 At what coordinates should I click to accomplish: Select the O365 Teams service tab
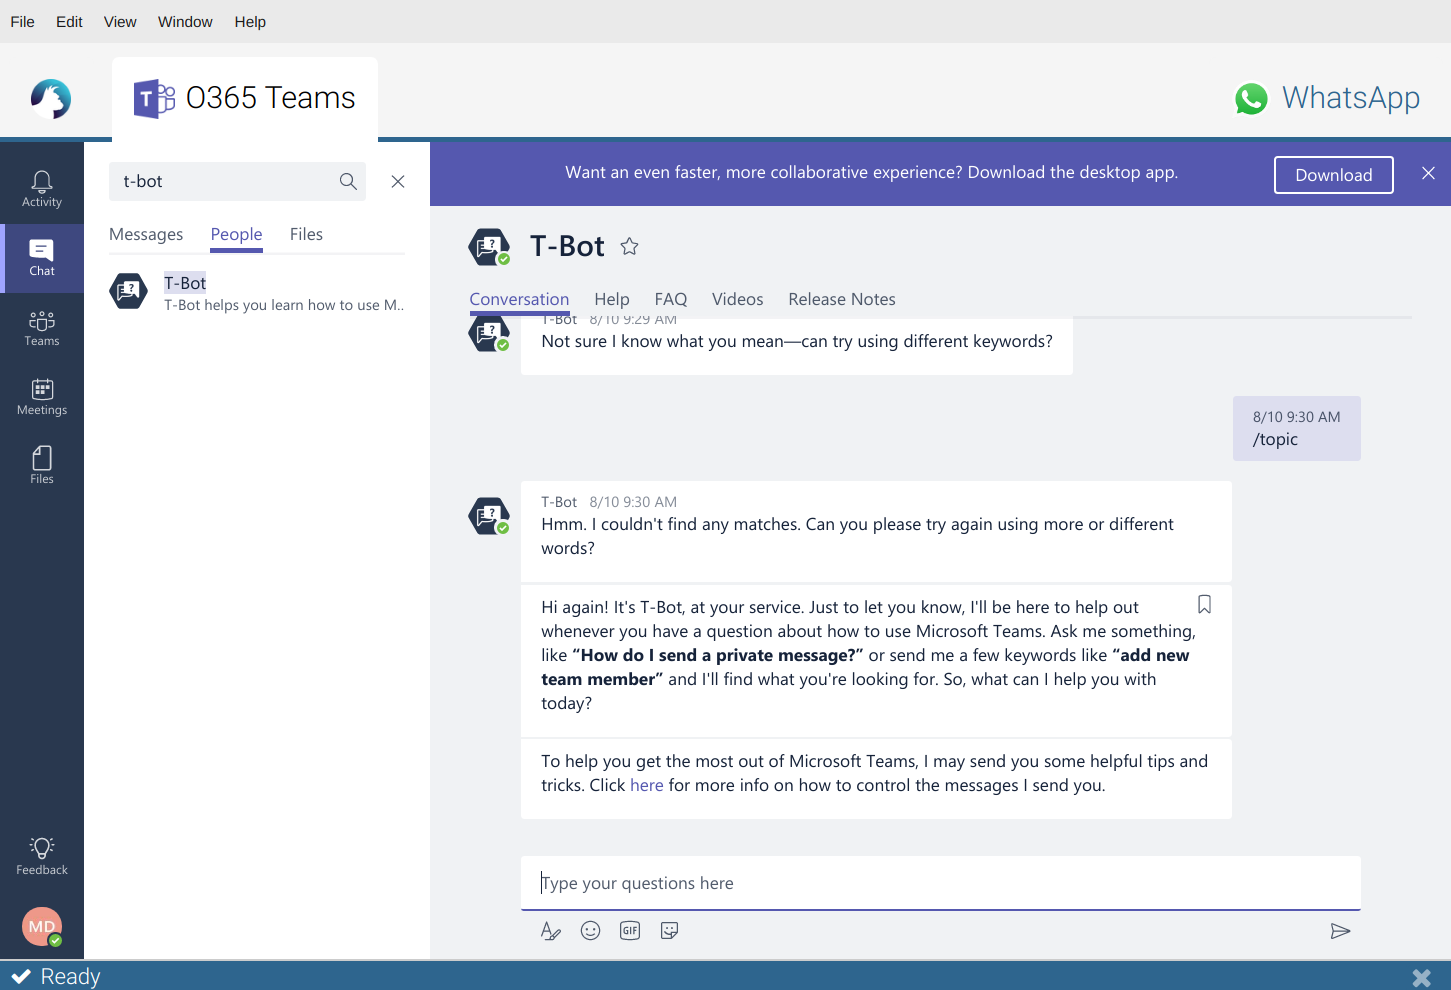(245, 98)
